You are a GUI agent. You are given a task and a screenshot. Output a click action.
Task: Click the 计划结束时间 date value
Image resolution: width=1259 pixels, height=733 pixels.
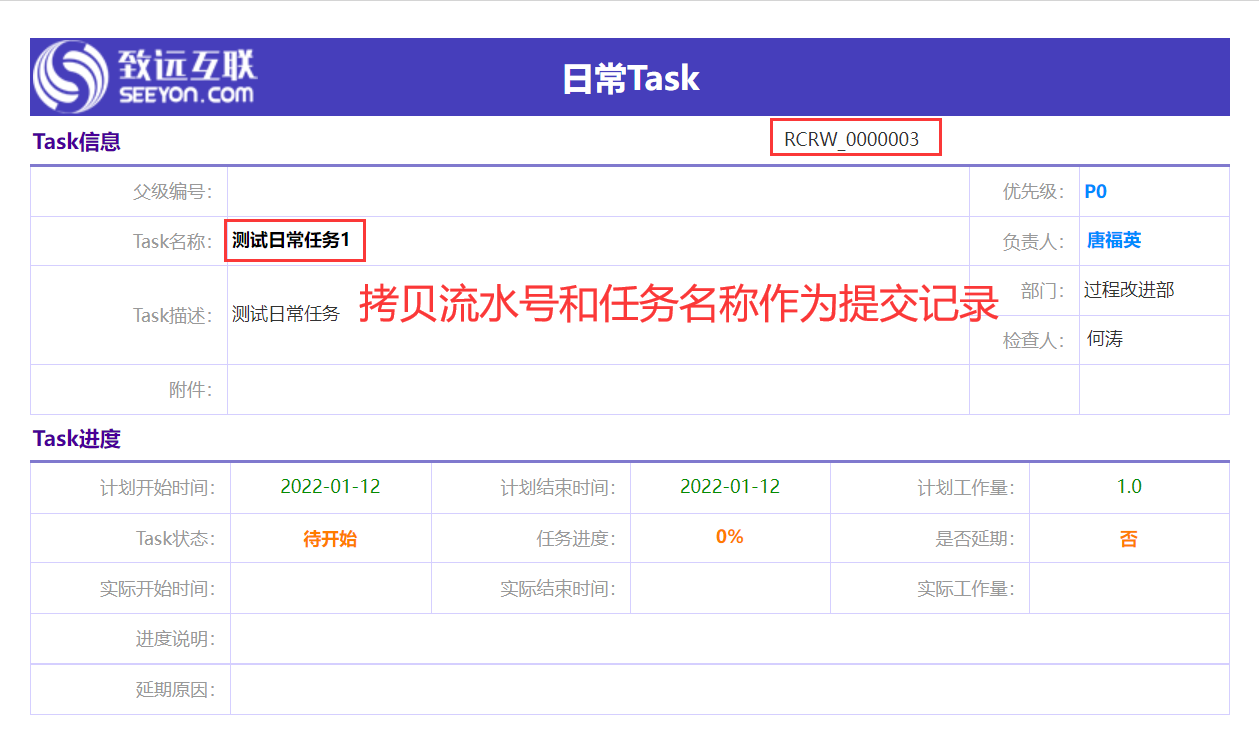730,487
